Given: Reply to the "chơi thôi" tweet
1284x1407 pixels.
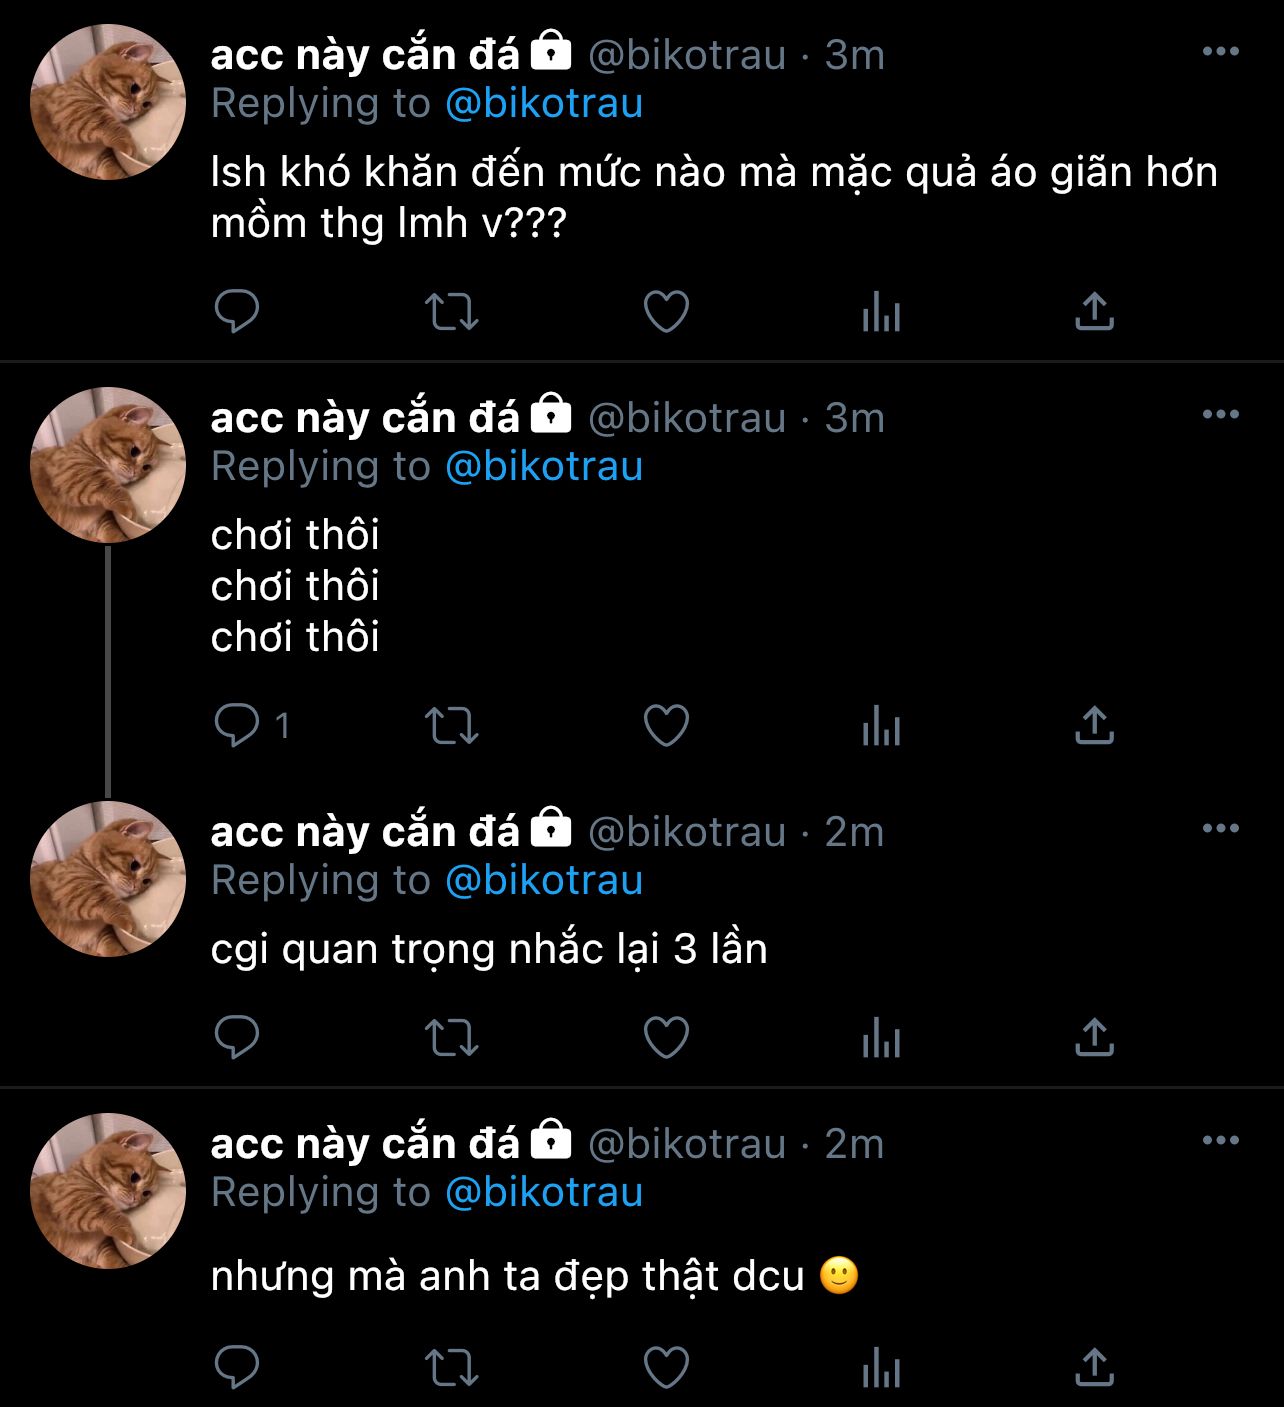Looking at the screenshot, I should 237,725.
